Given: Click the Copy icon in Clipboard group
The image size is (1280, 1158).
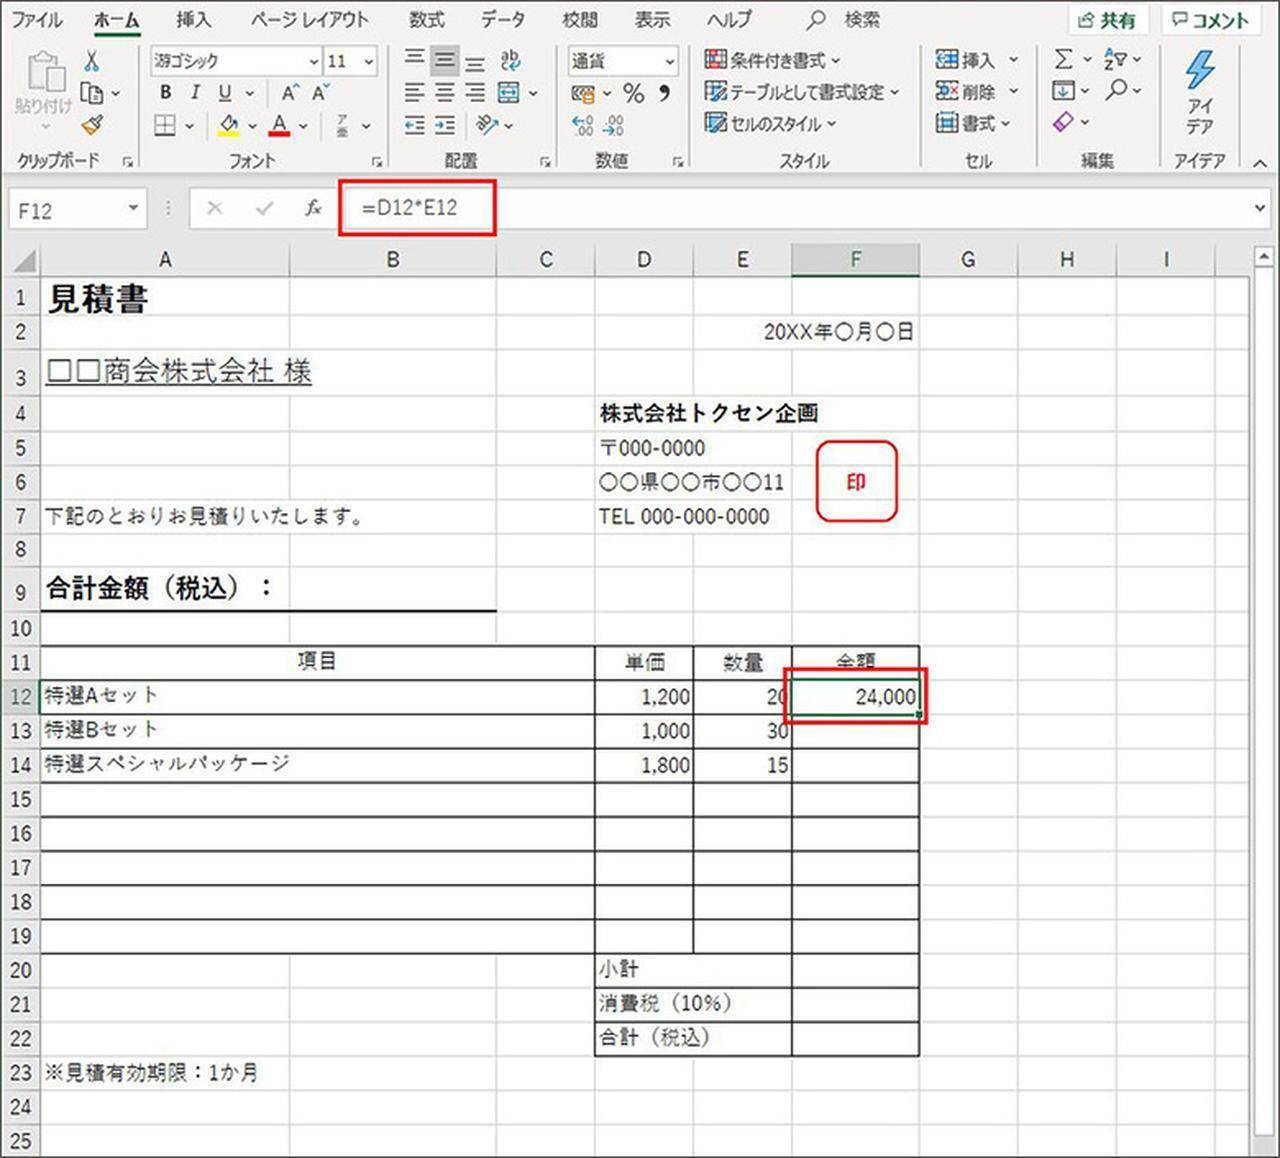Looking at the screenshot, I should point(92,93).
